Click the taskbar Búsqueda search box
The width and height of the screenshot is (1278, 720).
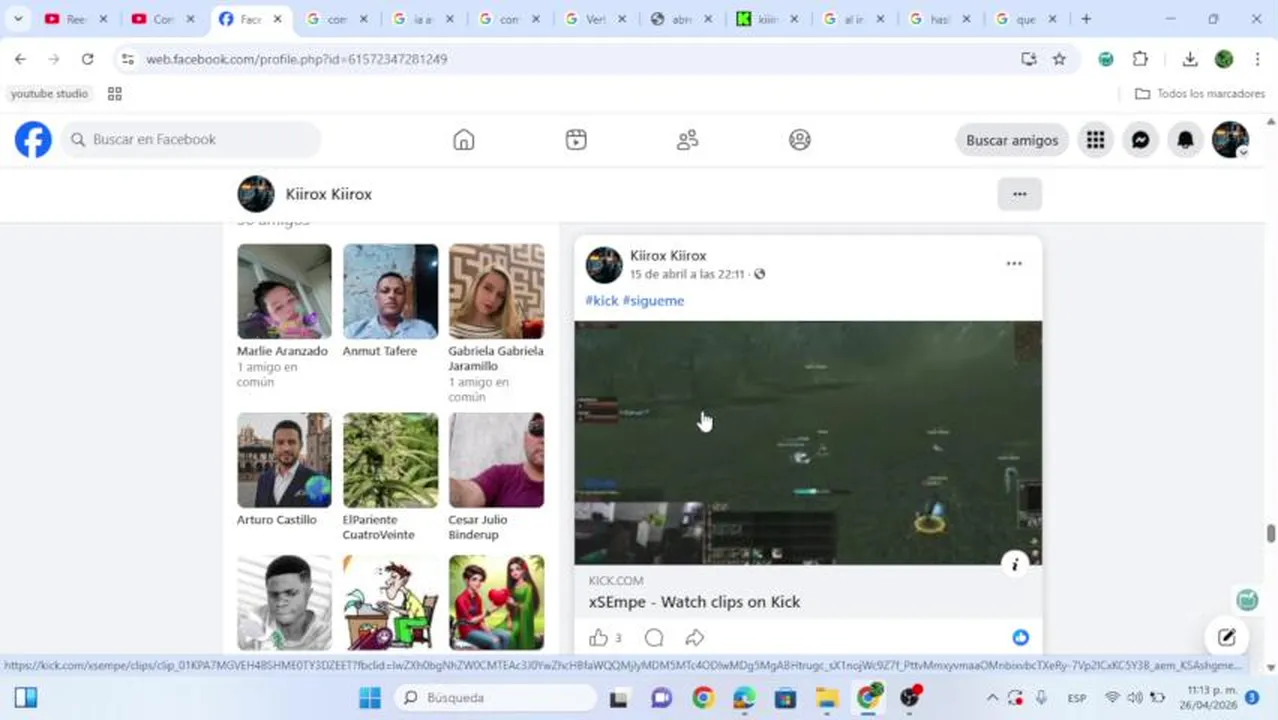(496, 698)
